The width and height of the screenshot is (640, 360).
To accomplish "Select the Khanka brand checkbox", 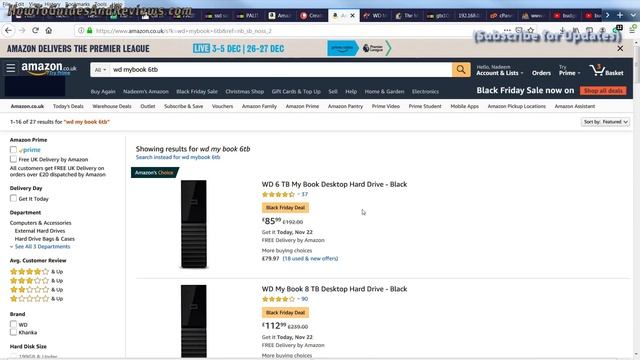I will tap(13, 332).
